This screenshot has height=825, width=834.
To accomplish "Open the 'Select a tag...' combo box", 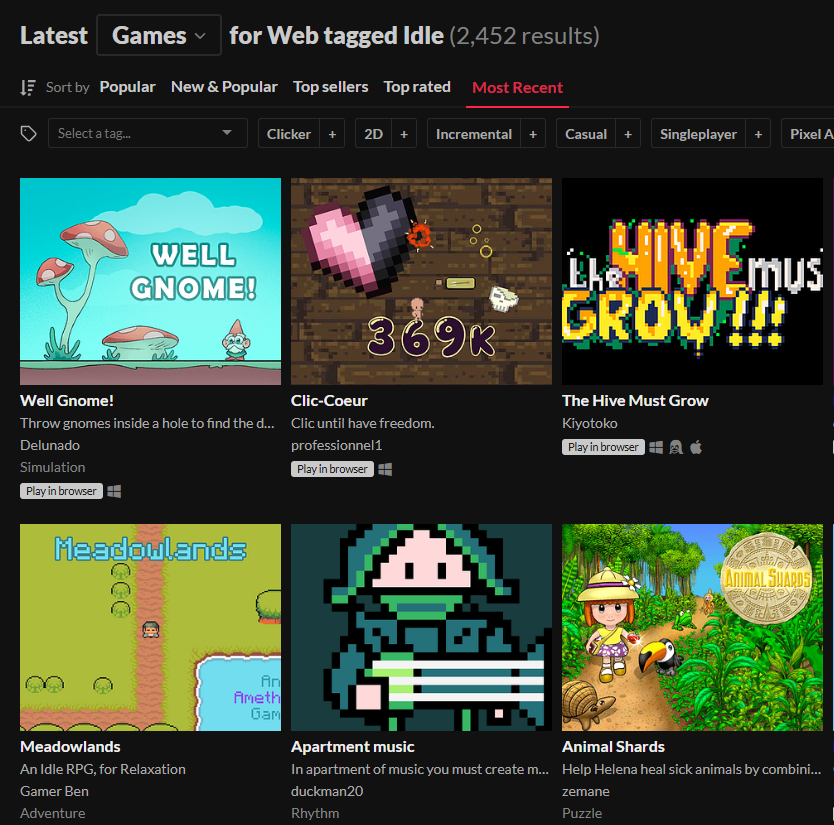I will [x=147, y=133].
